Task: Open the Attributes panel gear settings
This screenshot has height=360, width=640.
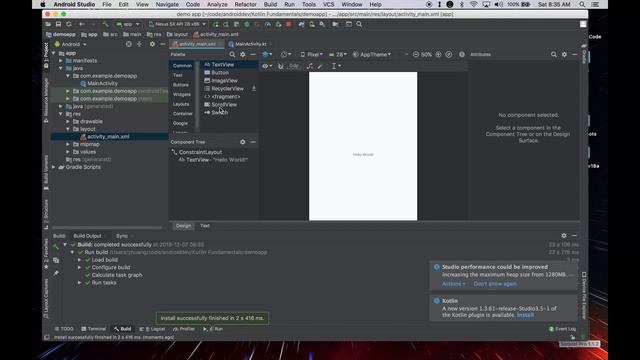Action: tap(564, 54)
